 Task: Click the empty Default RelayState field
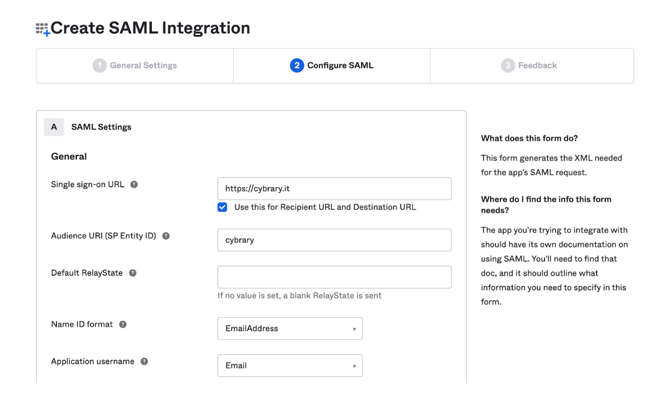[334, 277]
